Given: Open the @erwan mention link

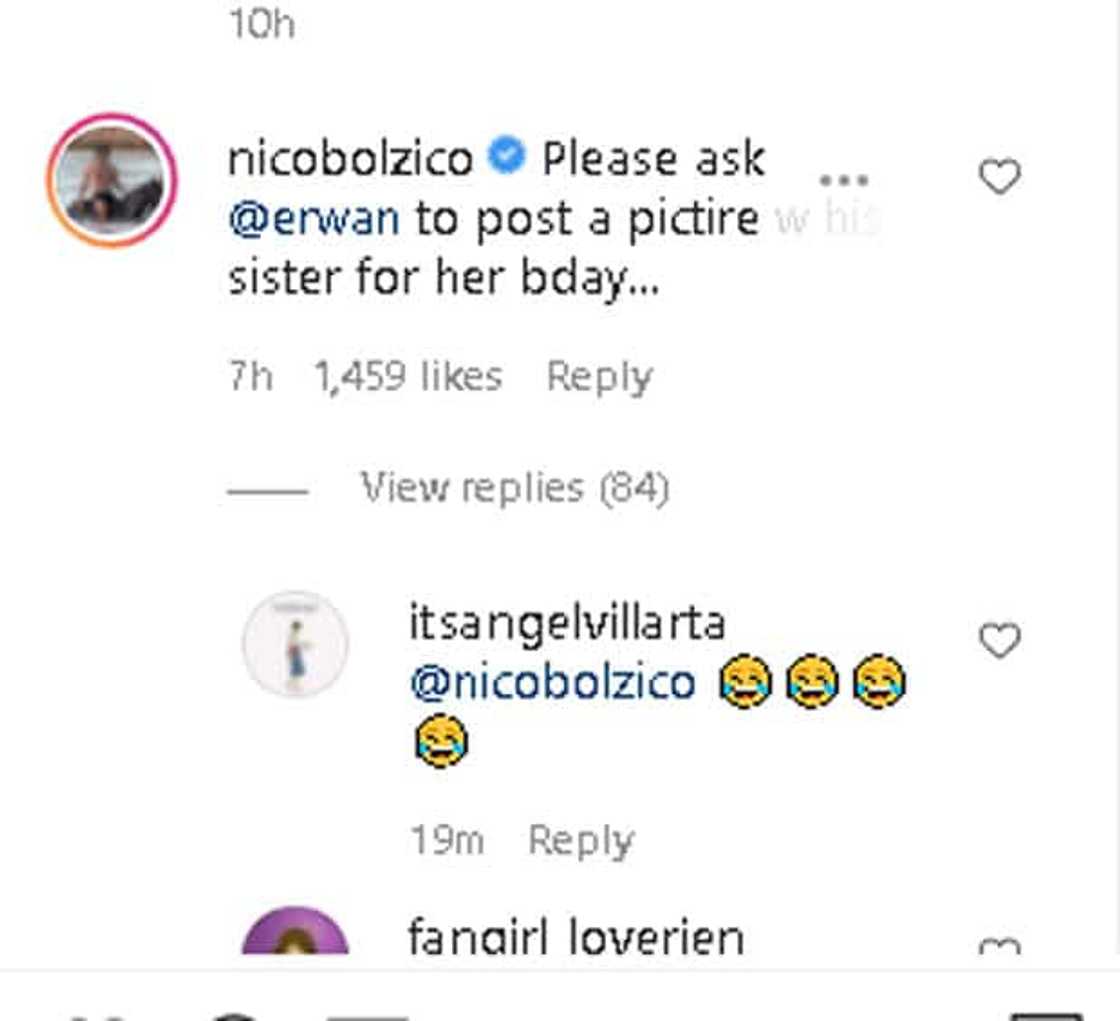Looking at the screenshot, I should (314, 220).
